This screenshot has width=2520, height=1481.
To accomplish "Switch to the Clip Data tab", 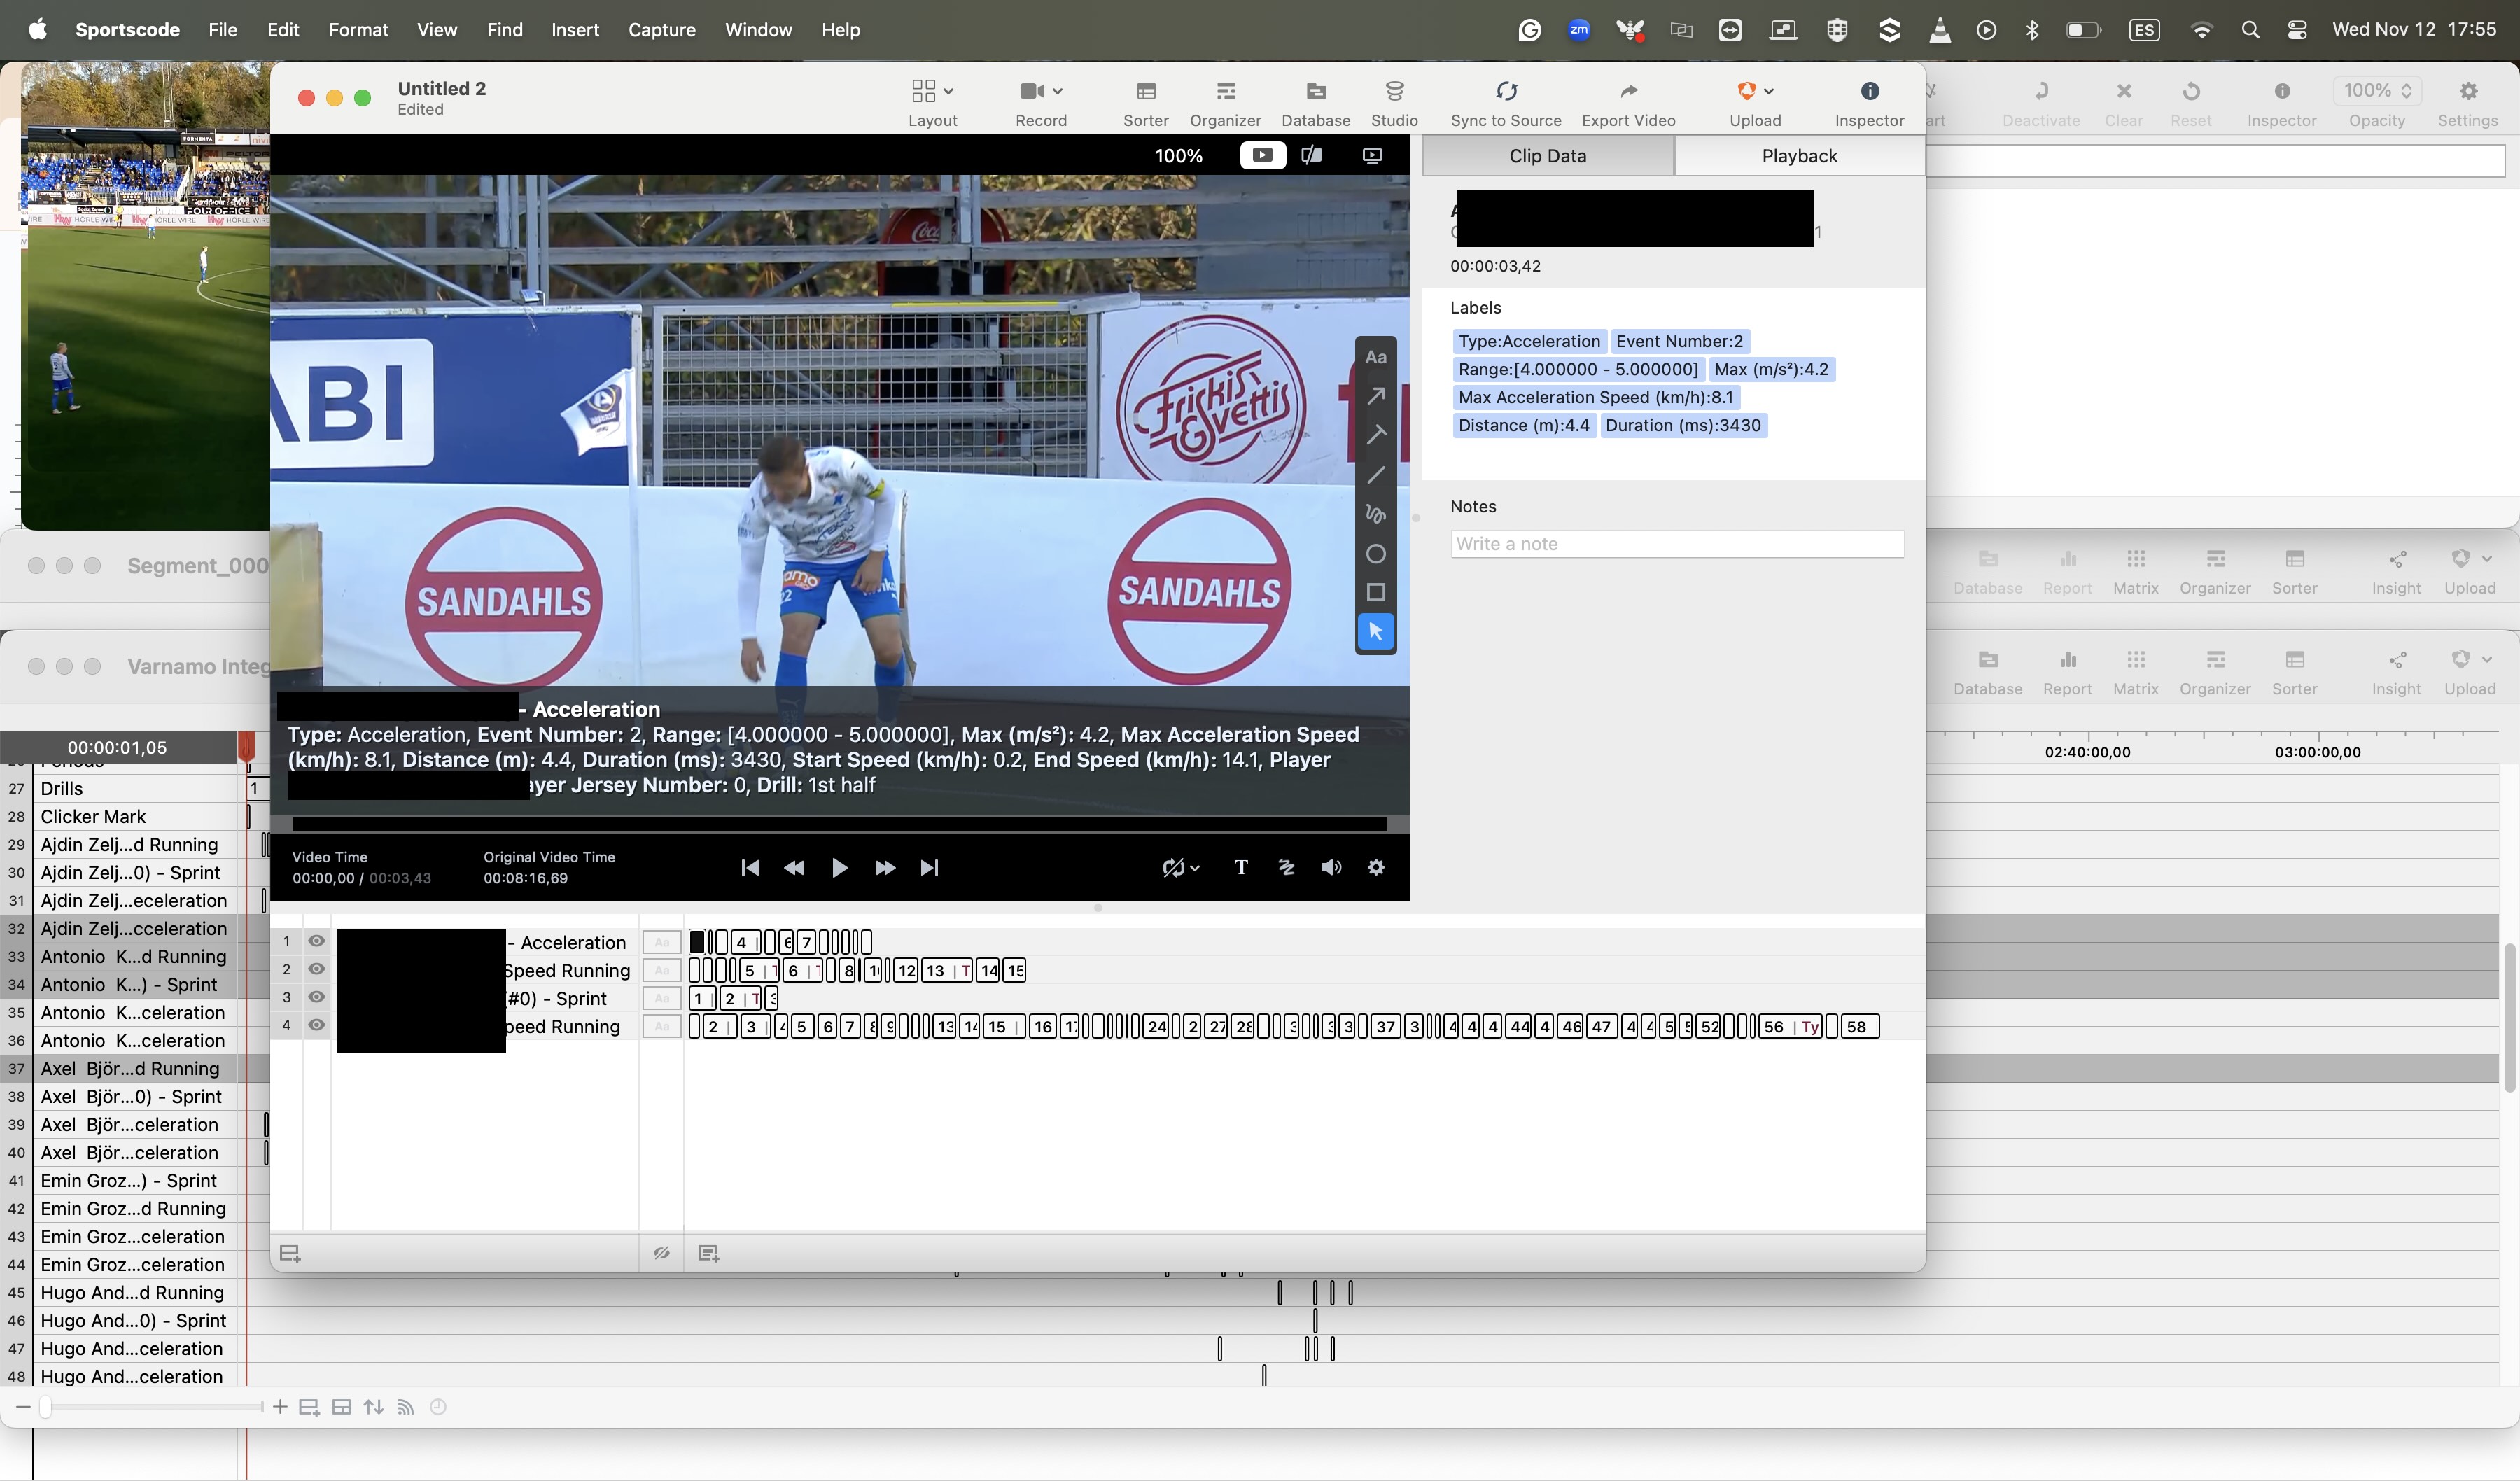I will pyautogui.click(x=1547, y=155).
